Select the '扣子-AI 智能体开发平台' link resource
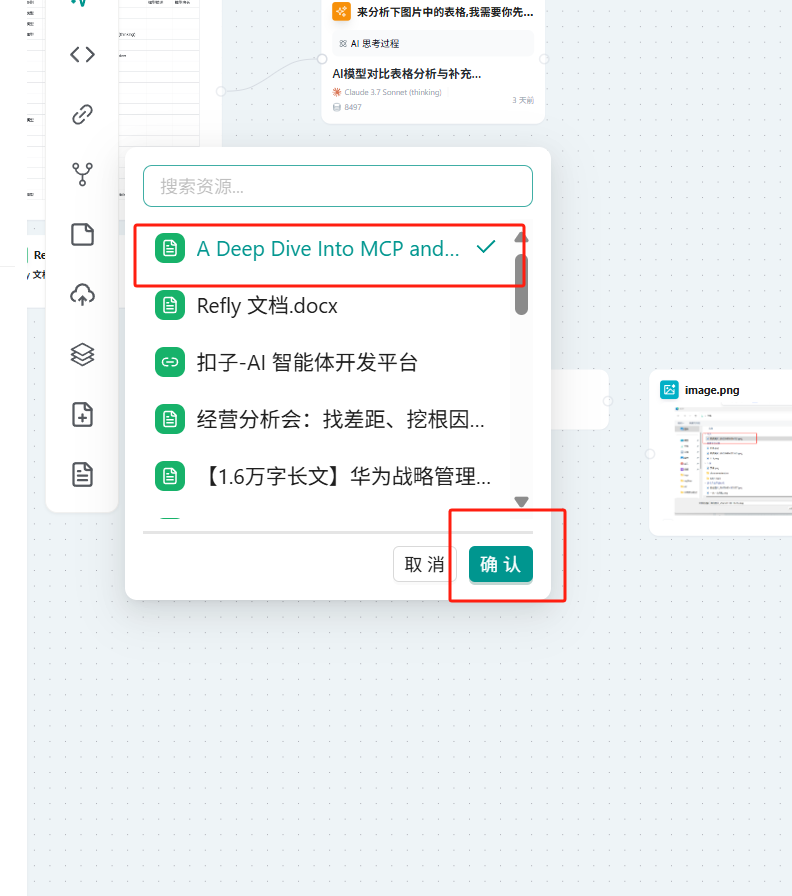 tap(306, 363)
